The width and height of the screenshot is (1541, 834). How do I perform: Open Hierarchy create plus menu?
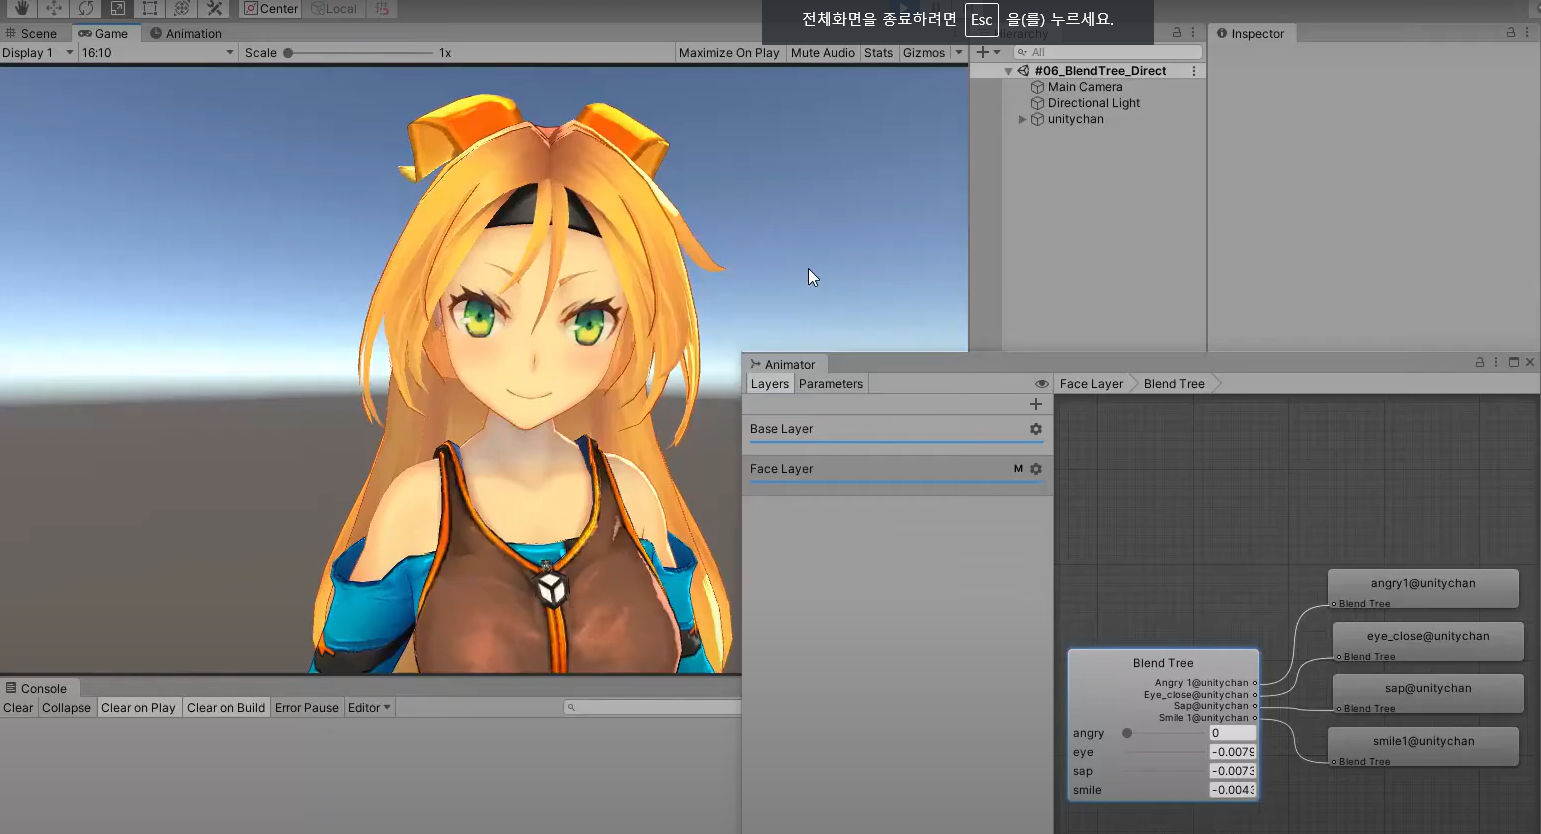(988, 52)
